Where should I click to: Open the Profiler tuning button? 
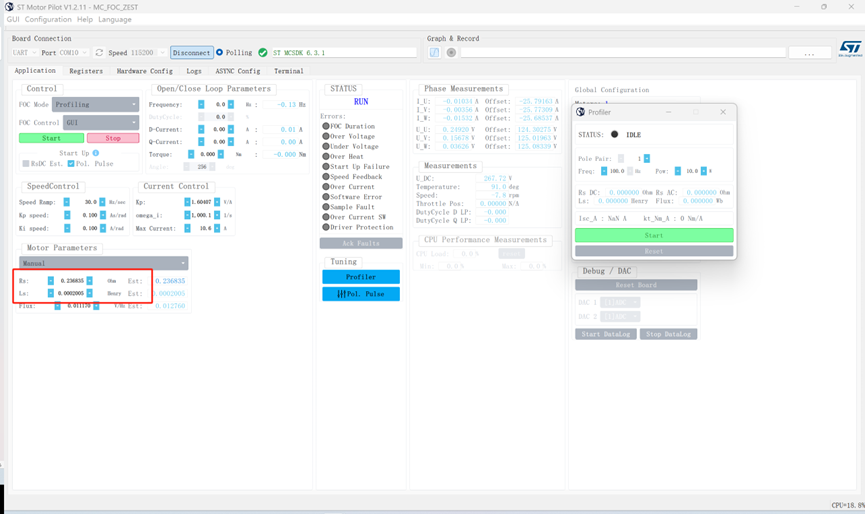pyautogui.click(x=361, y=277)
